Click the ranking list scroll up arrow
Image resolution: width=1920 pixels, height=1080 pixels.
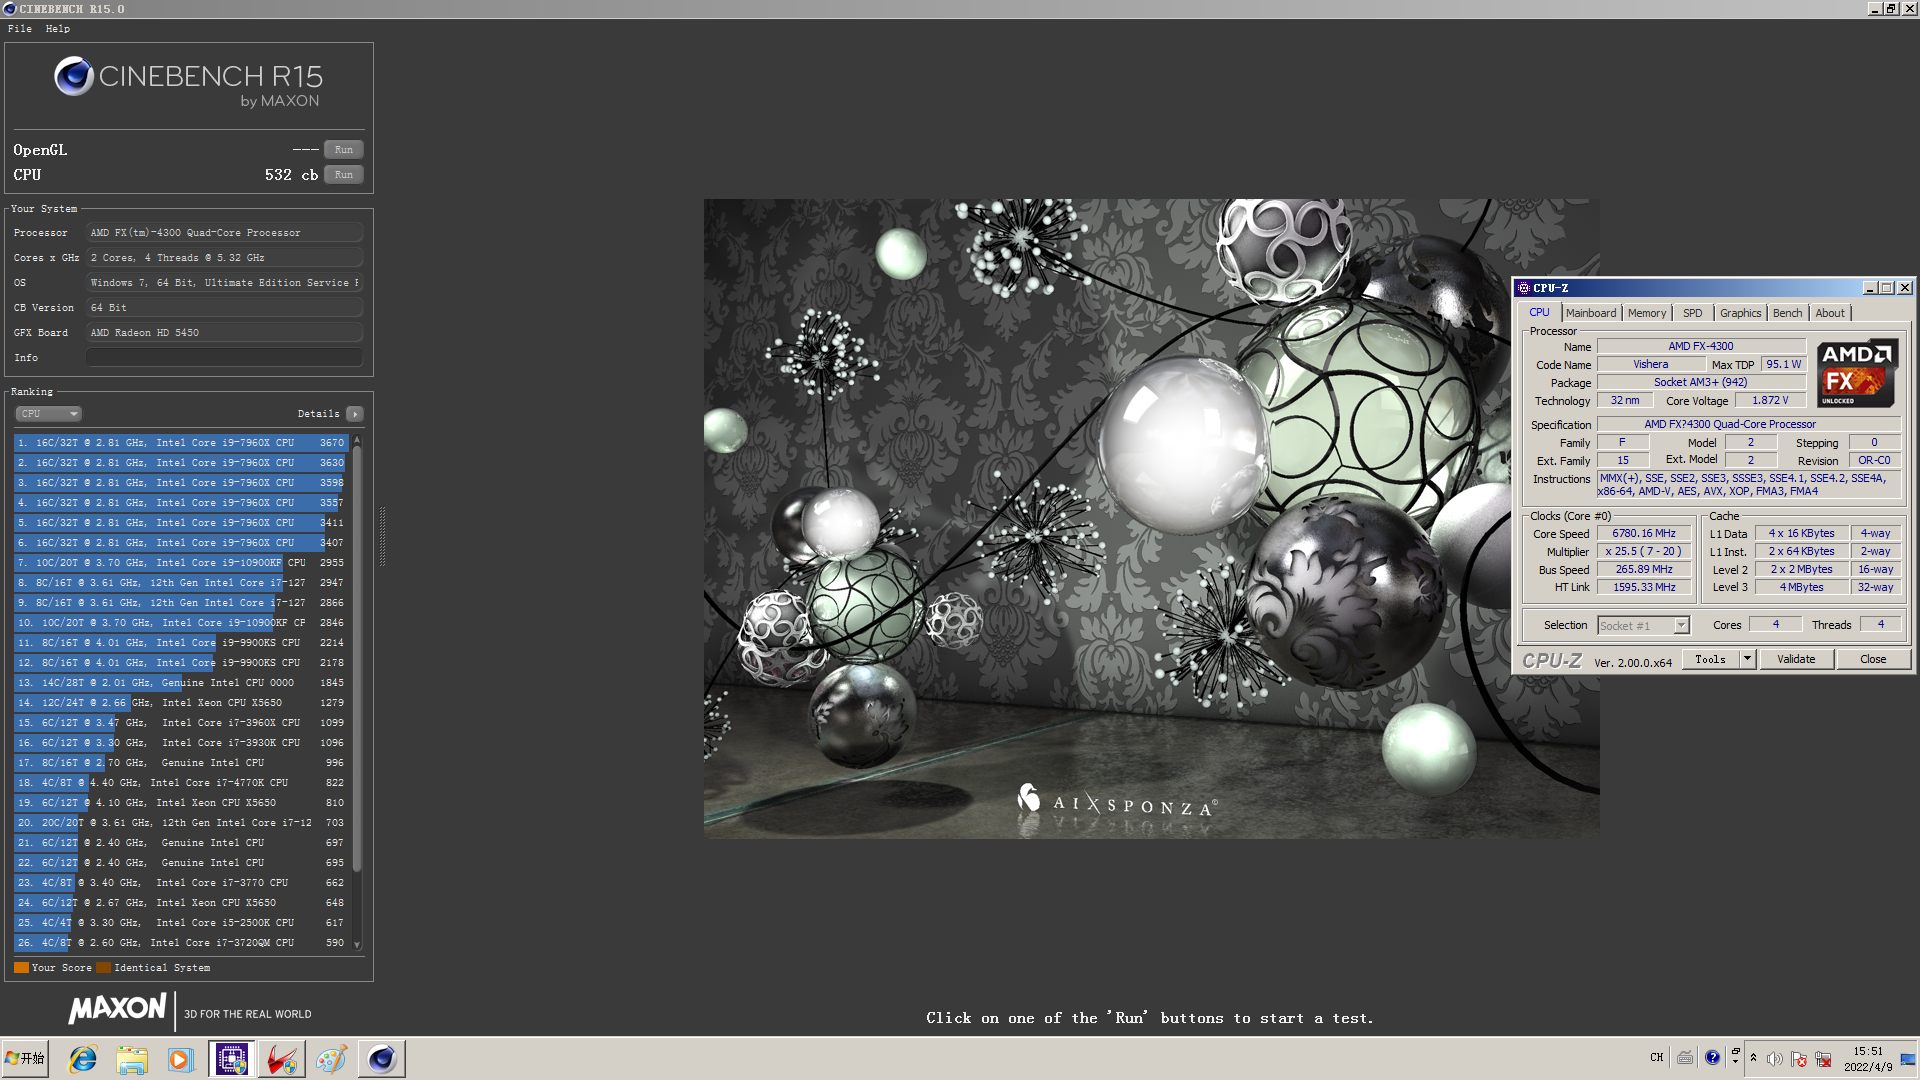357,441
